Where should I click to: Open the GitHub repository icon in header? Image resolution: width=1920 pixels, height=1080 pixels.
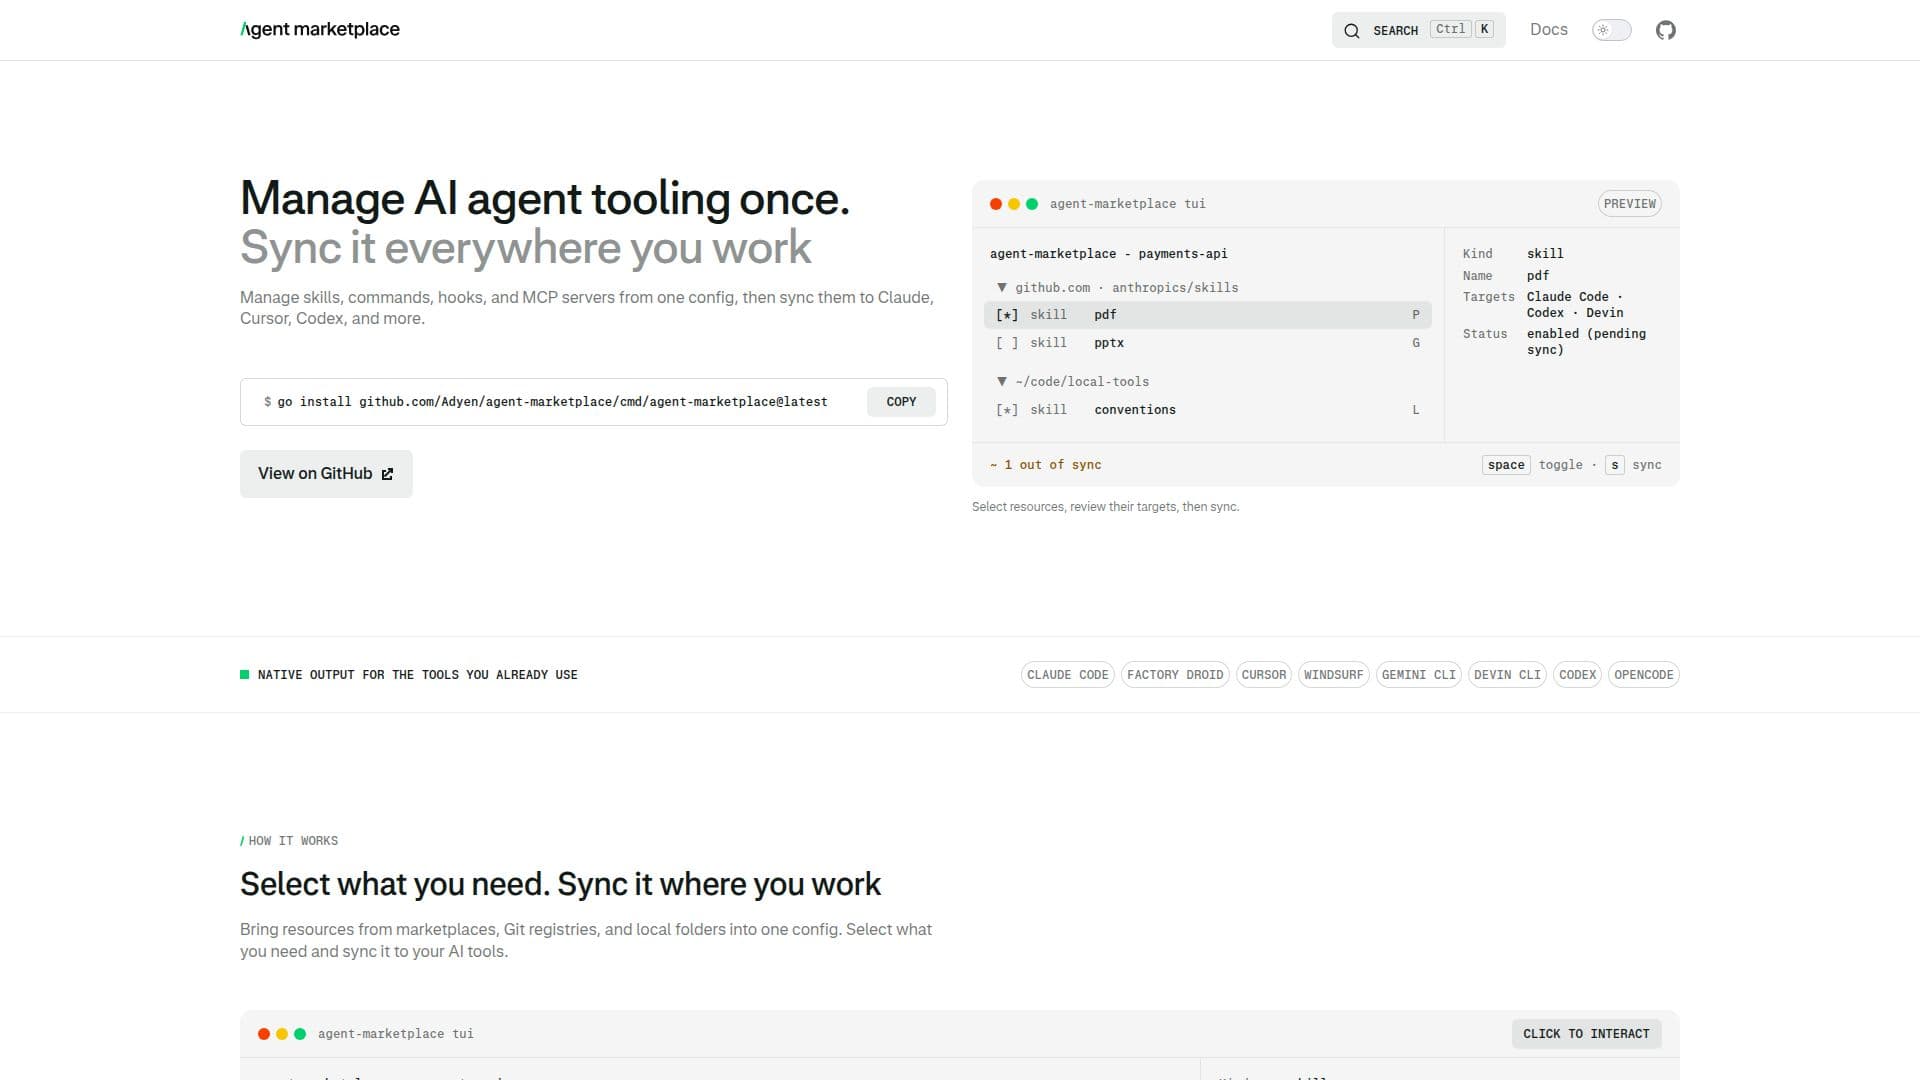(1665, 30)
